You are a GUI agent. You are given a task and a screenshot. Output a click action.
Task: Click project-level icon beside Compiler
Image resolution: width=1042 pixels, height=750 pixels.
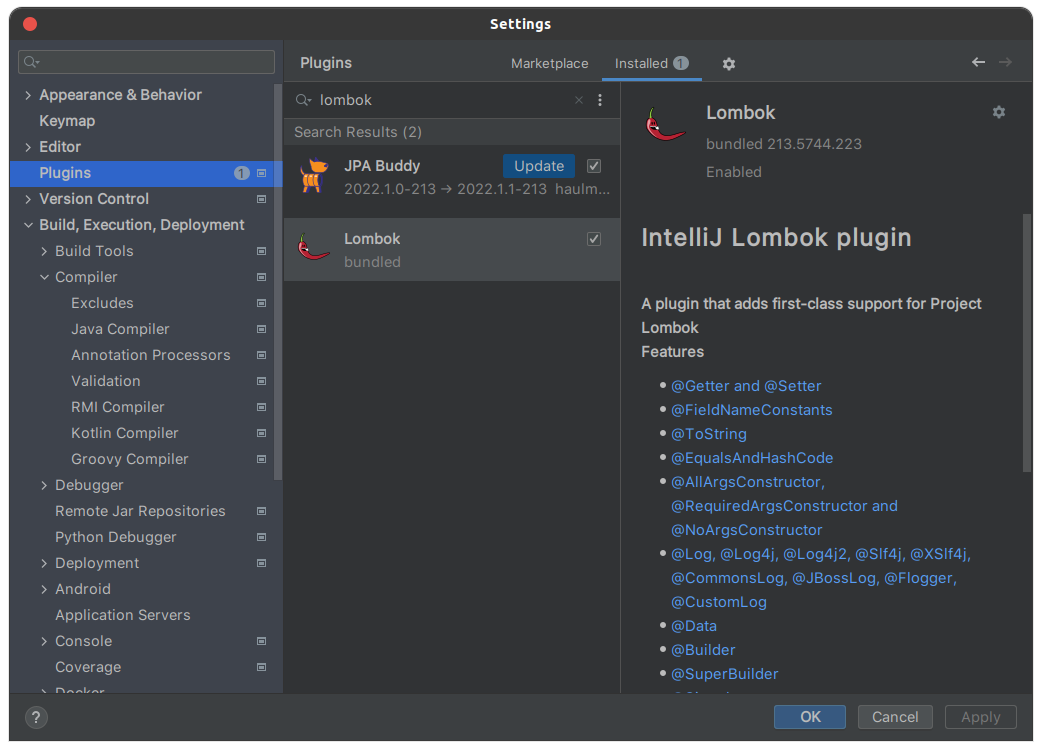point(261,277)
